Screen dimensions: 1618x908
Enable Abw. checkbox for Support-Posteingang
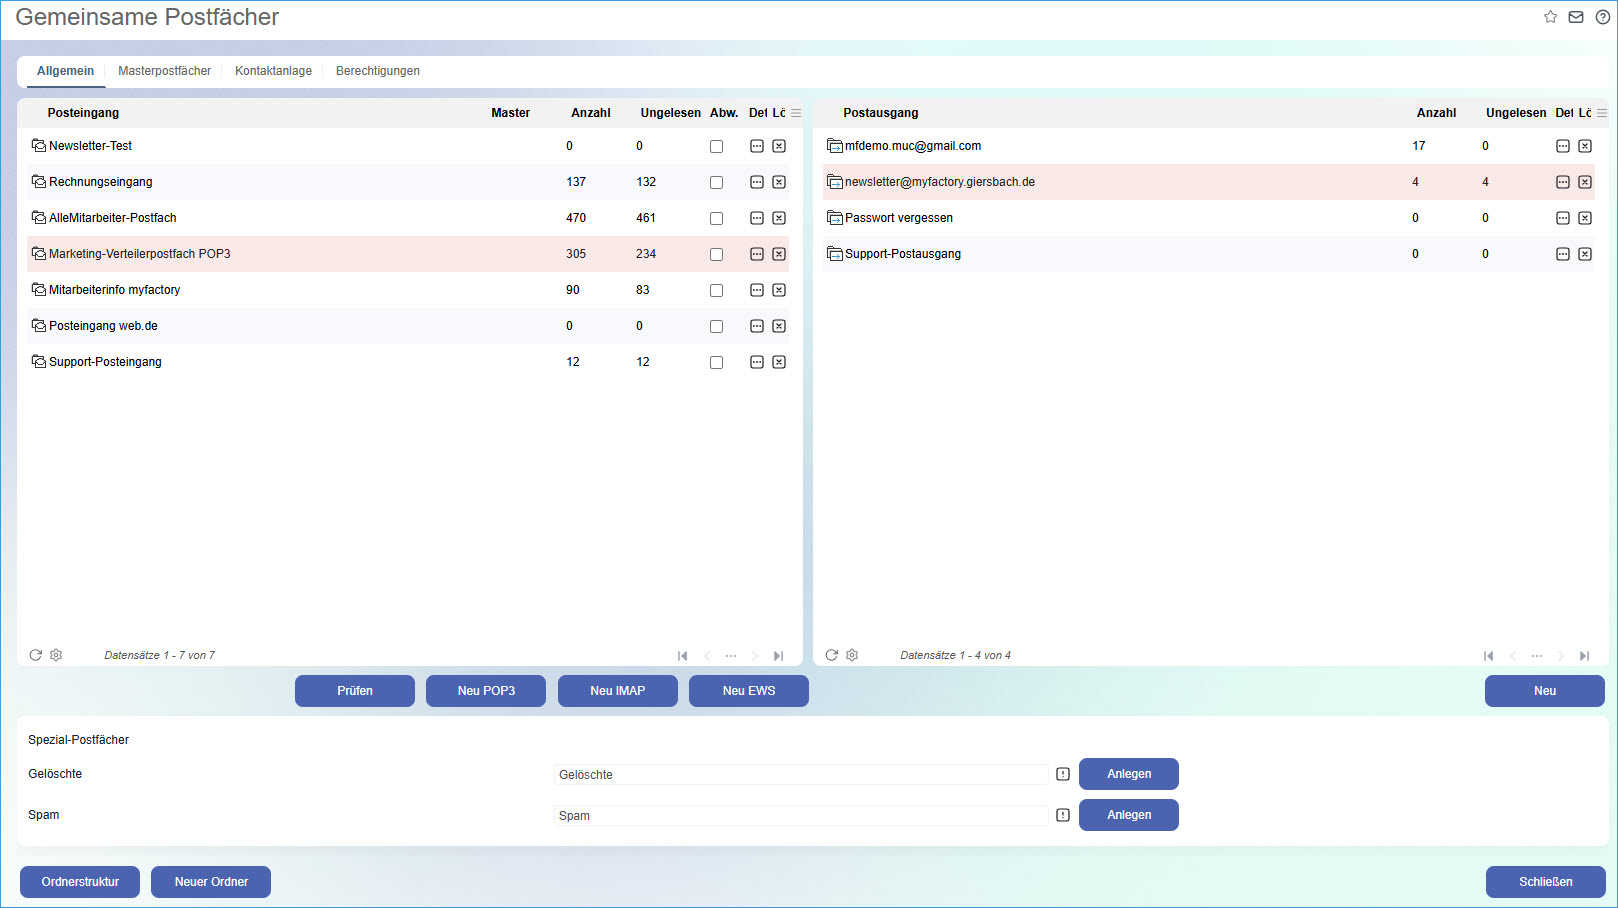(716, 362)
